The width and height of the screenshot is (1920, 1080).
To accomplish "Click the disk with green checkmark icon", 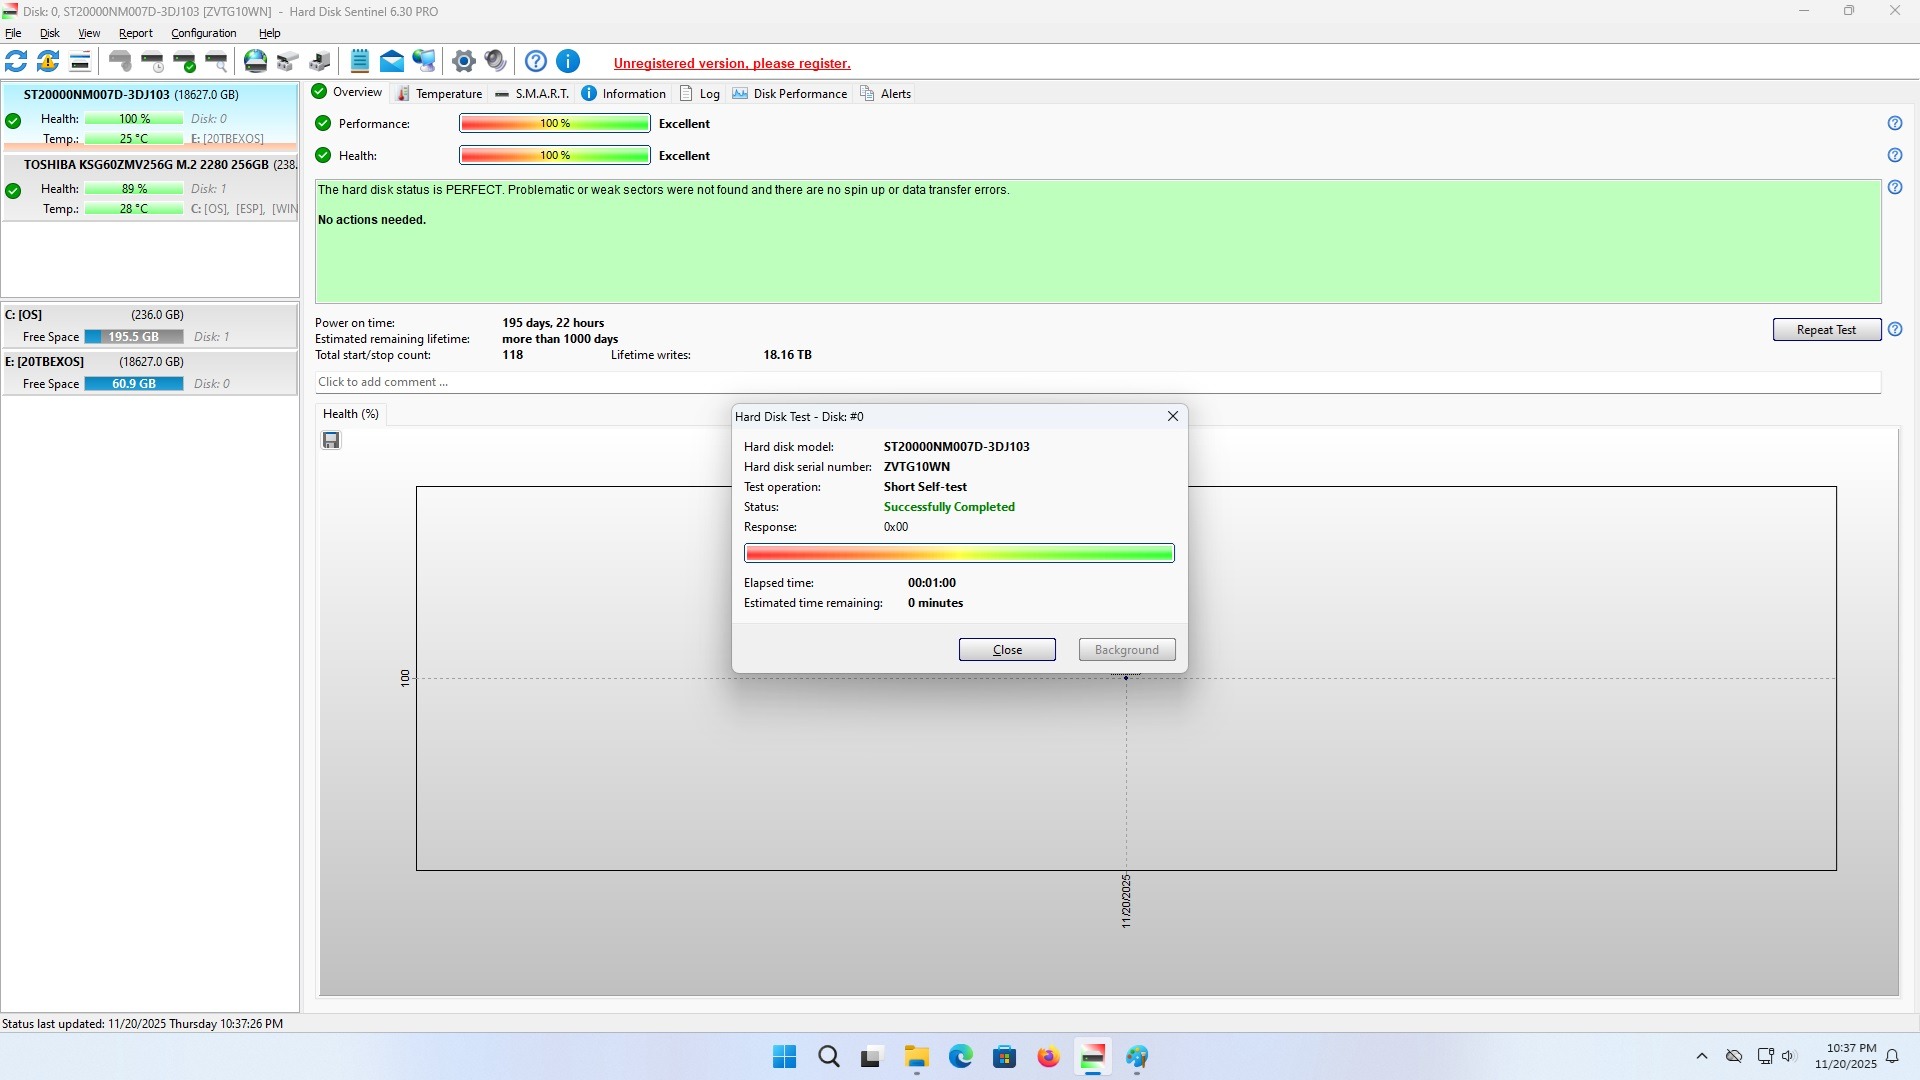I will (184, 62).
